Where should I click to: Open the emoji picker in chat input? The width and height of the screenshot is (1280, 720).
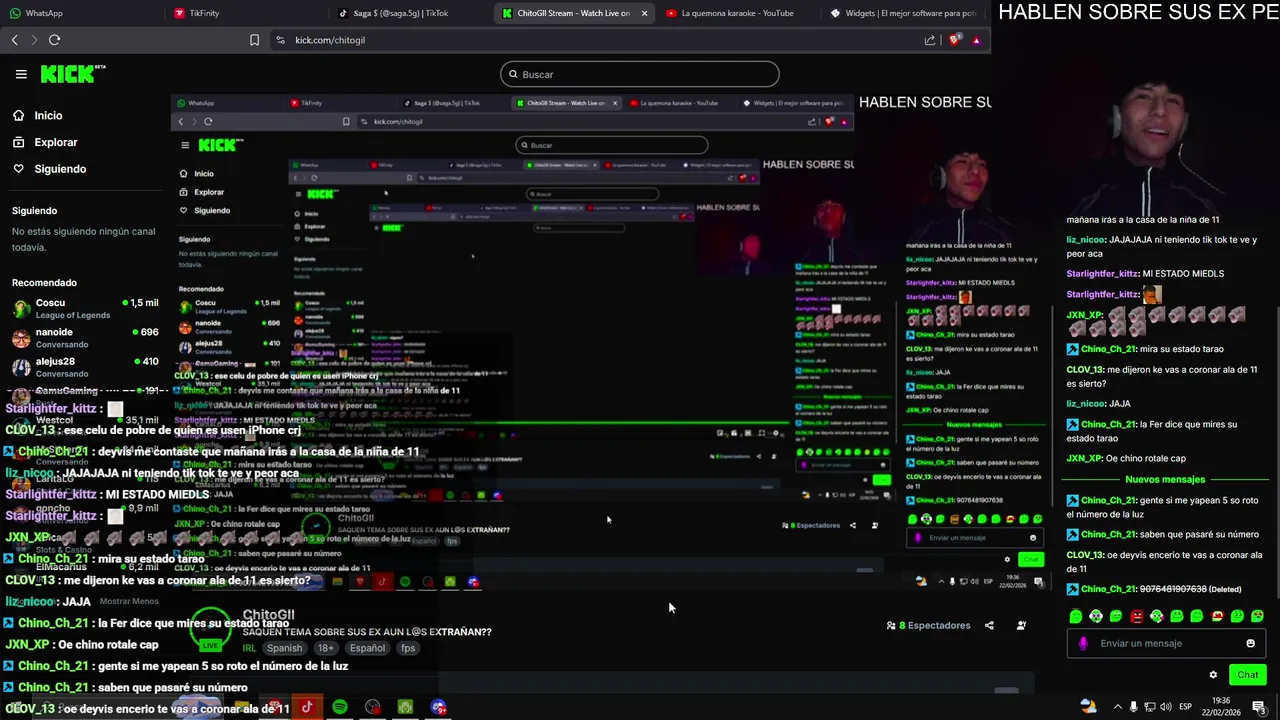[1250, 643]
